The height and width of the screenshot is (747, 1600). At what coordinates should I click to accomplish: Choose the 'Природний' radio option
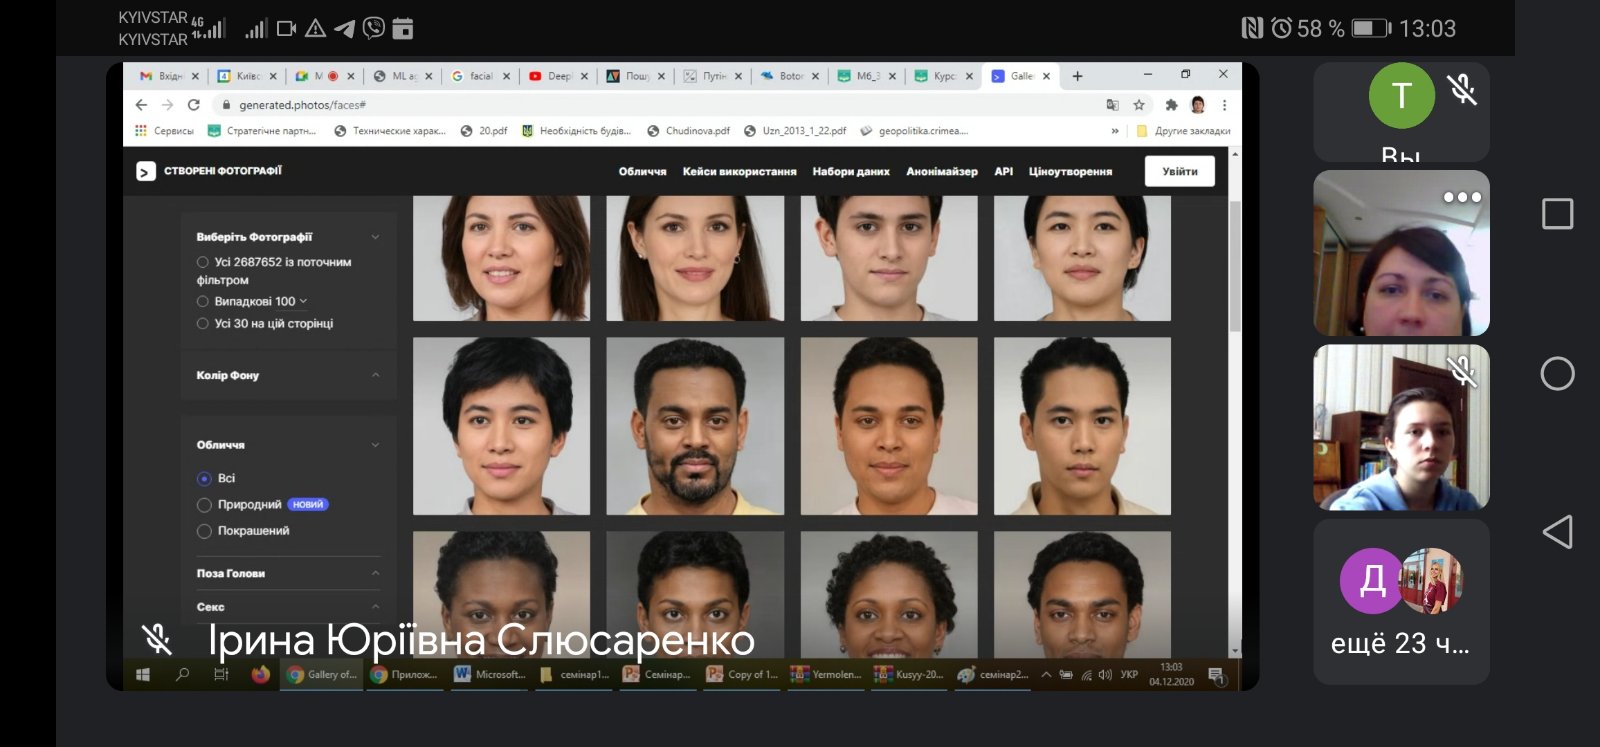coord(205,505)
